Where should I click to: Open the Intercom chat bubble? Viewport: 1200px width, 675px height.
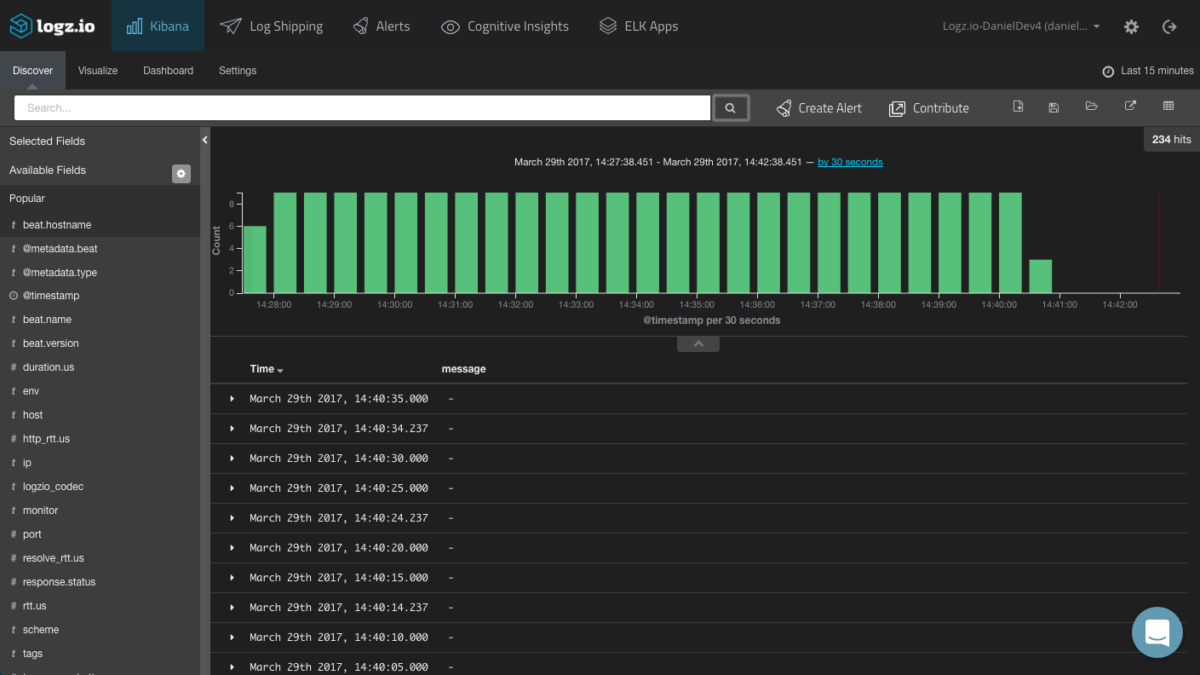[x=1157, y=632]
